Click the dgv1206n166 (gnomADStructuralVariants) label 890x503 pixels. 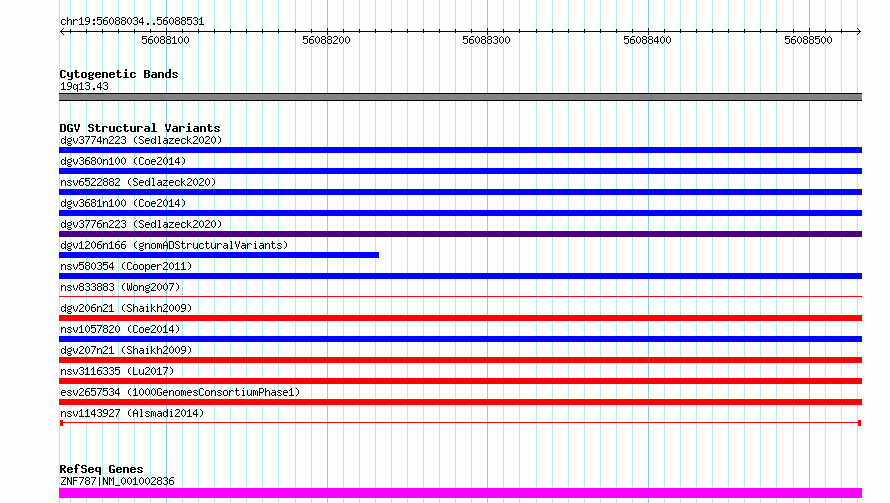tap(174, 245)
